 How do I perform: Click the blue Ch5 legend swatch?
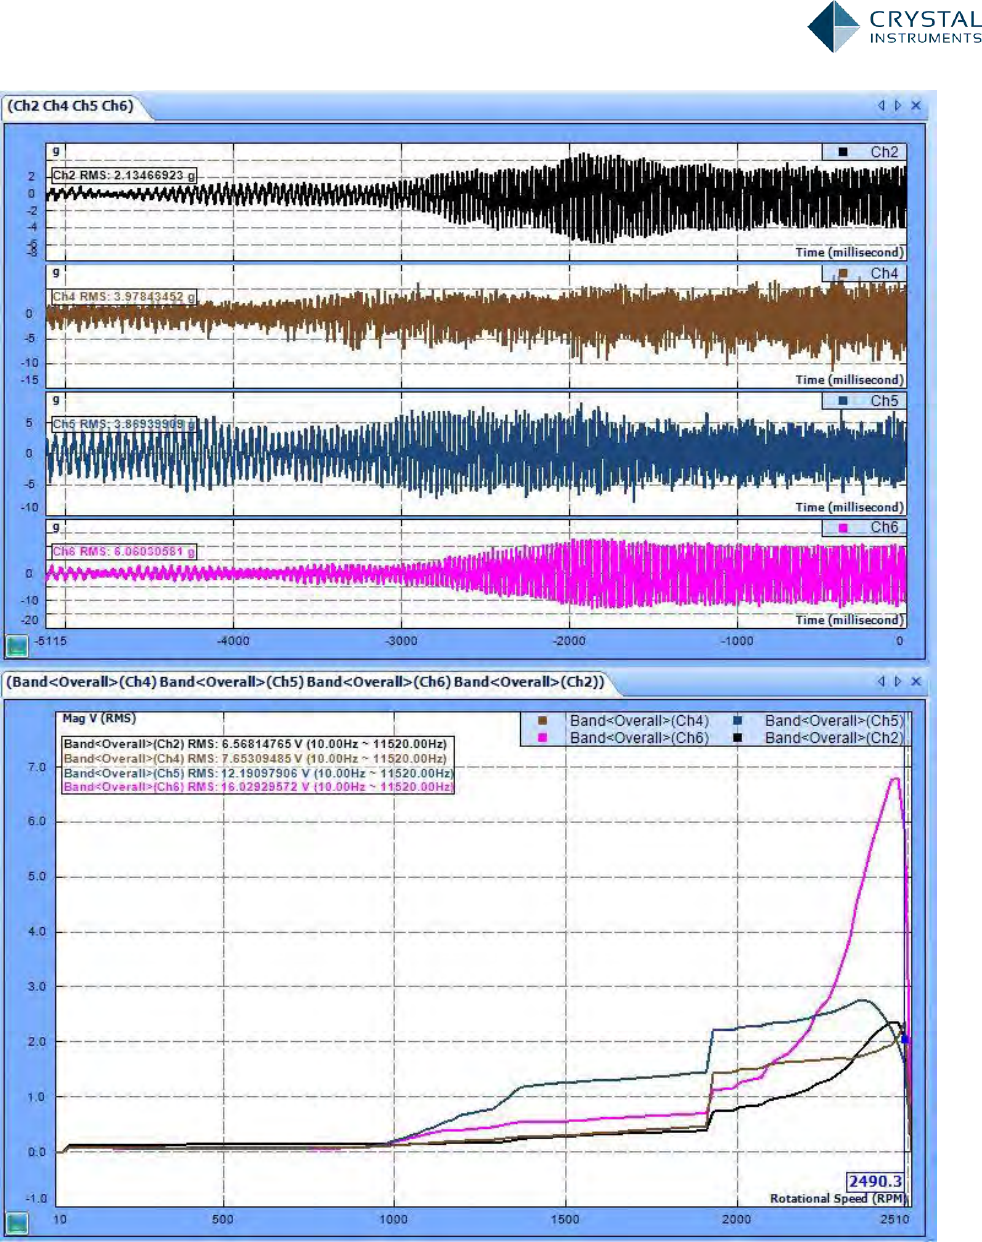[x=843, y=401]
